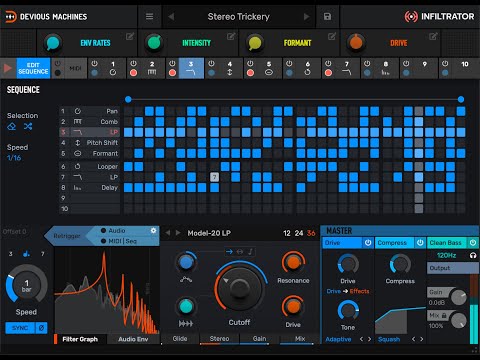Click the EDIT SEQUENCE button
This screenshot has width=480, height=360.
(33, 68)
